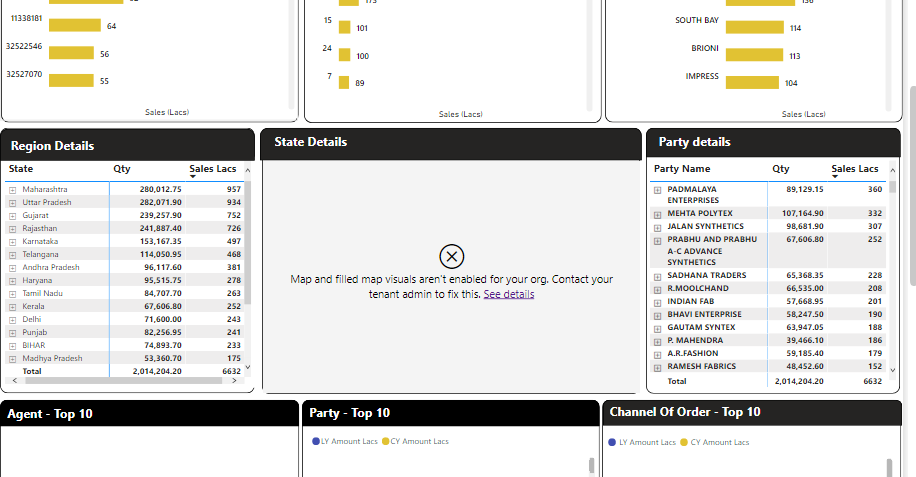
Task: Expand the Madhya Pradesh row
Action: [x=12, y=359]
